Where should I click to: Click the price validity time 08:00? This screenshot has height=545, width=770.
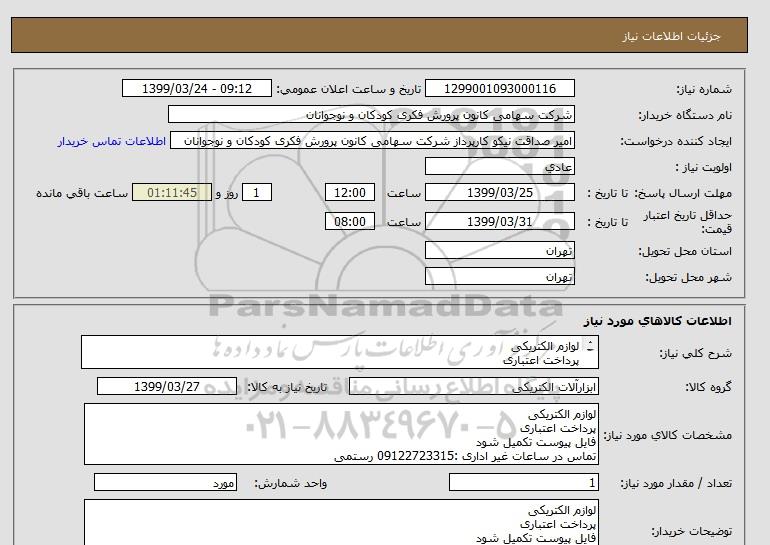350,221
